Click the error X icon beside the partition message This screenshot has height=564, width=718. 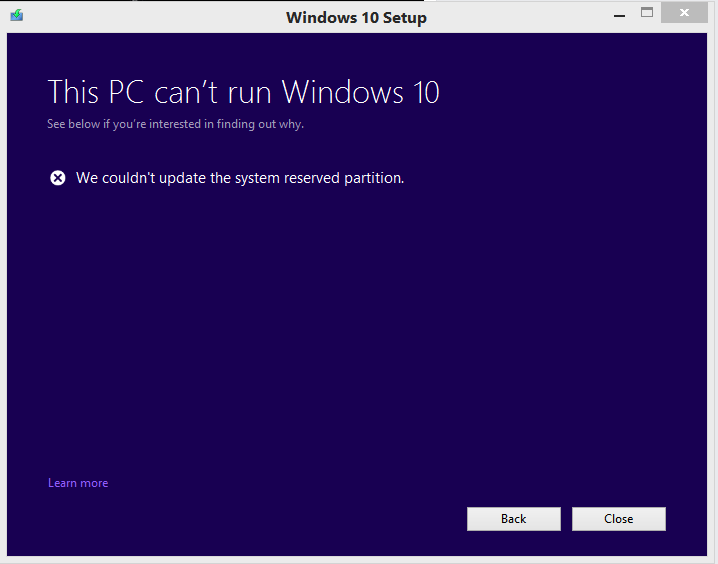coord(58,178)
